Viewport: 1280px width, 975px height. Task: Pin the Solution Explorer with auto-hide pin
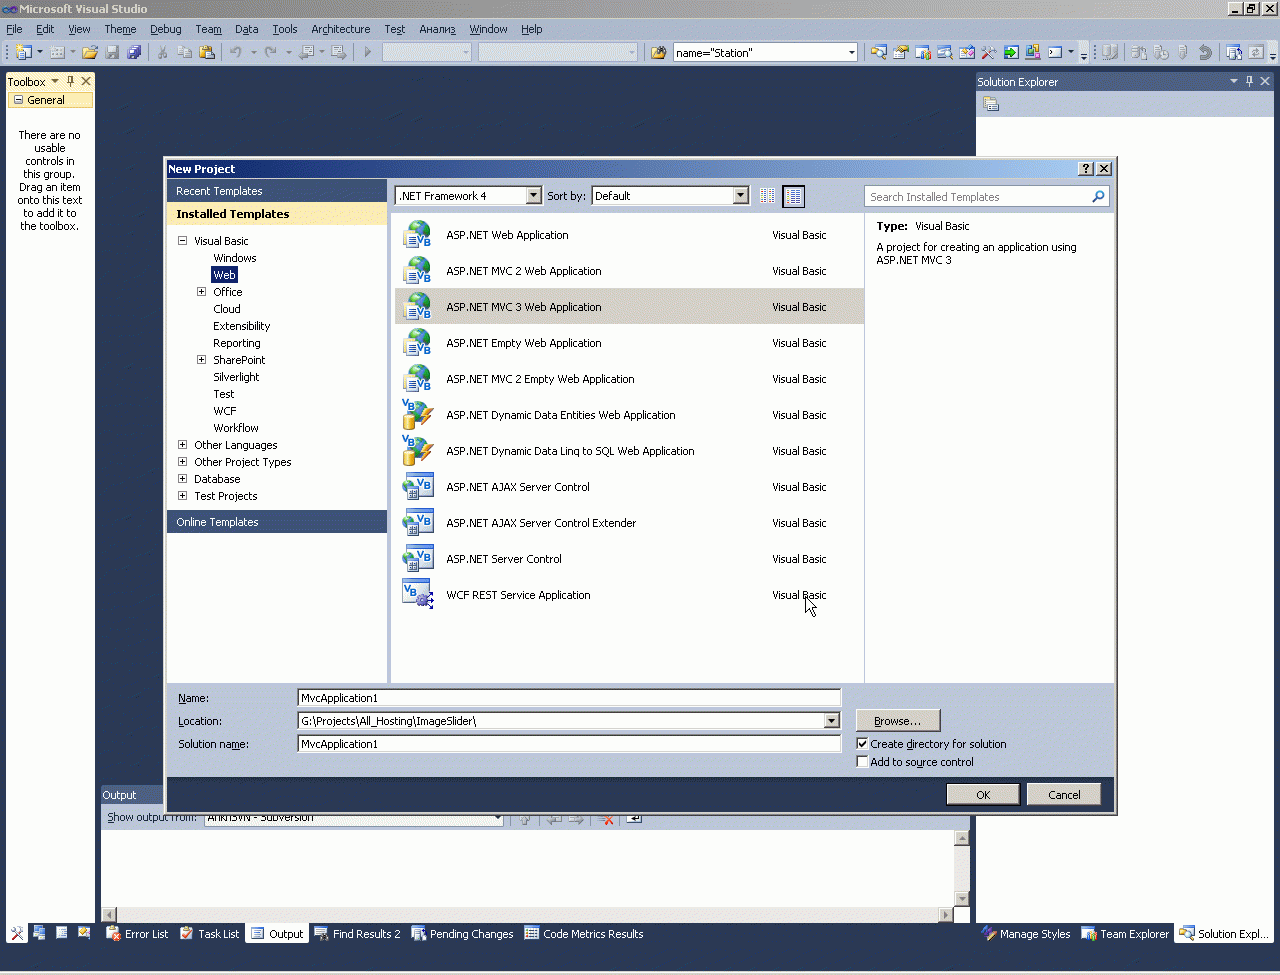click(1249, 81)
